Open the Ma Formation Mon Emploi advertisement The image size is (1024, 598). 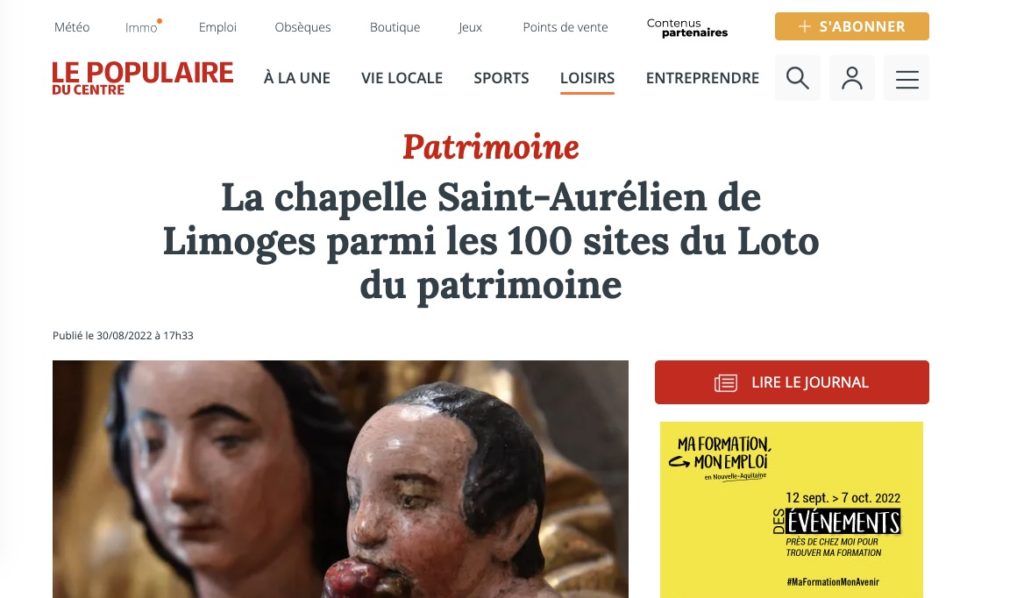pyautogui.click(x=791, y=509)
